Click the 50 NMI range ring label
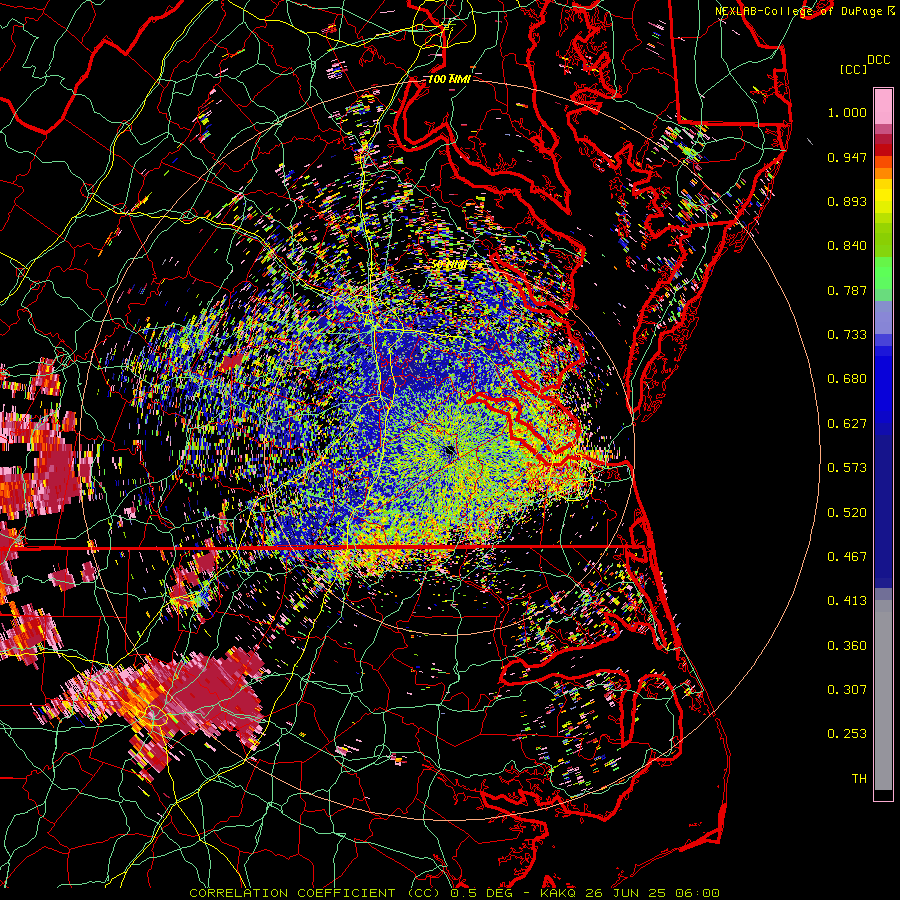Image resolution: width=900 pixels, height=900 pixels. coord(448,265)
